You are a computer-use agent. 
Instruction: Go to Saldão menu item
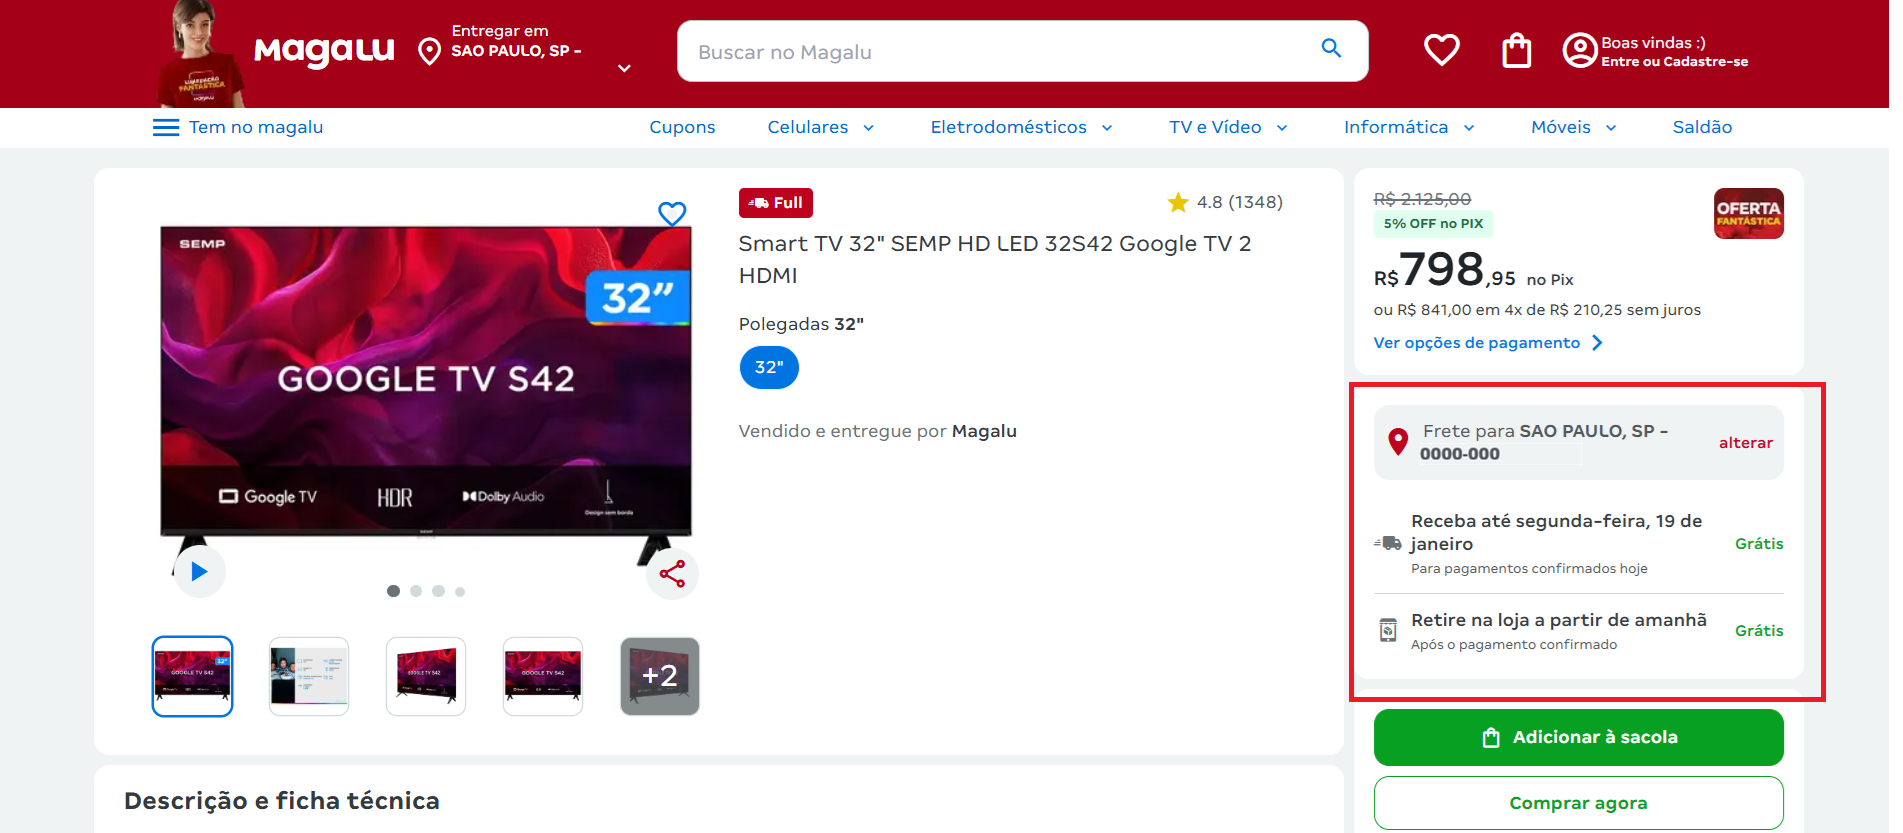[x=1702, y=127]
